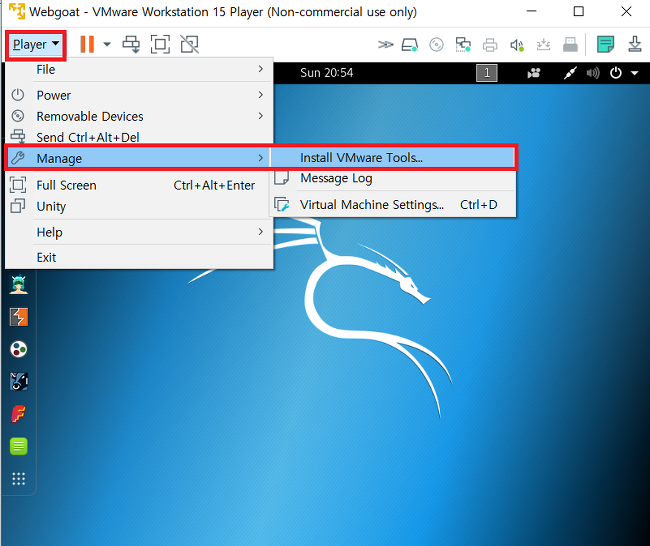Select Unity in the Player menu
The width and height of the screenshot is (650, 546).
click(139, 206)
